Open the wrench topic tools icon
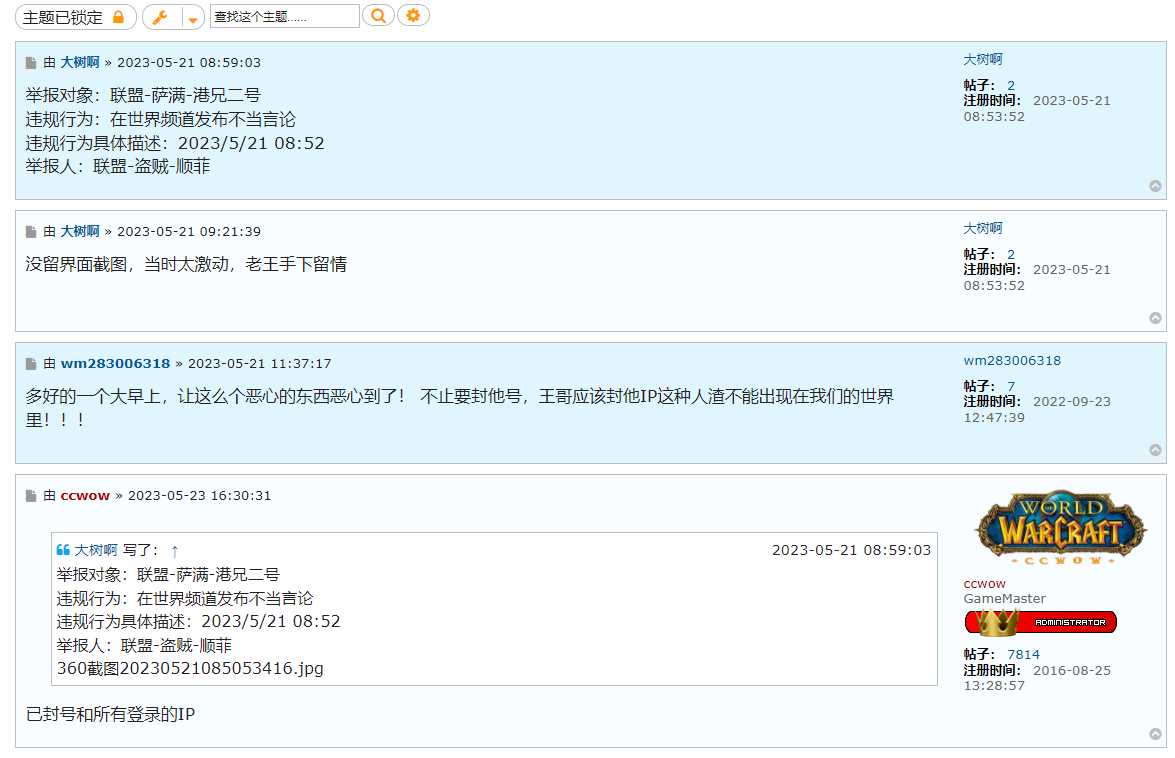The height and width of the screenshot is (758, 1175). click(159, 16)
